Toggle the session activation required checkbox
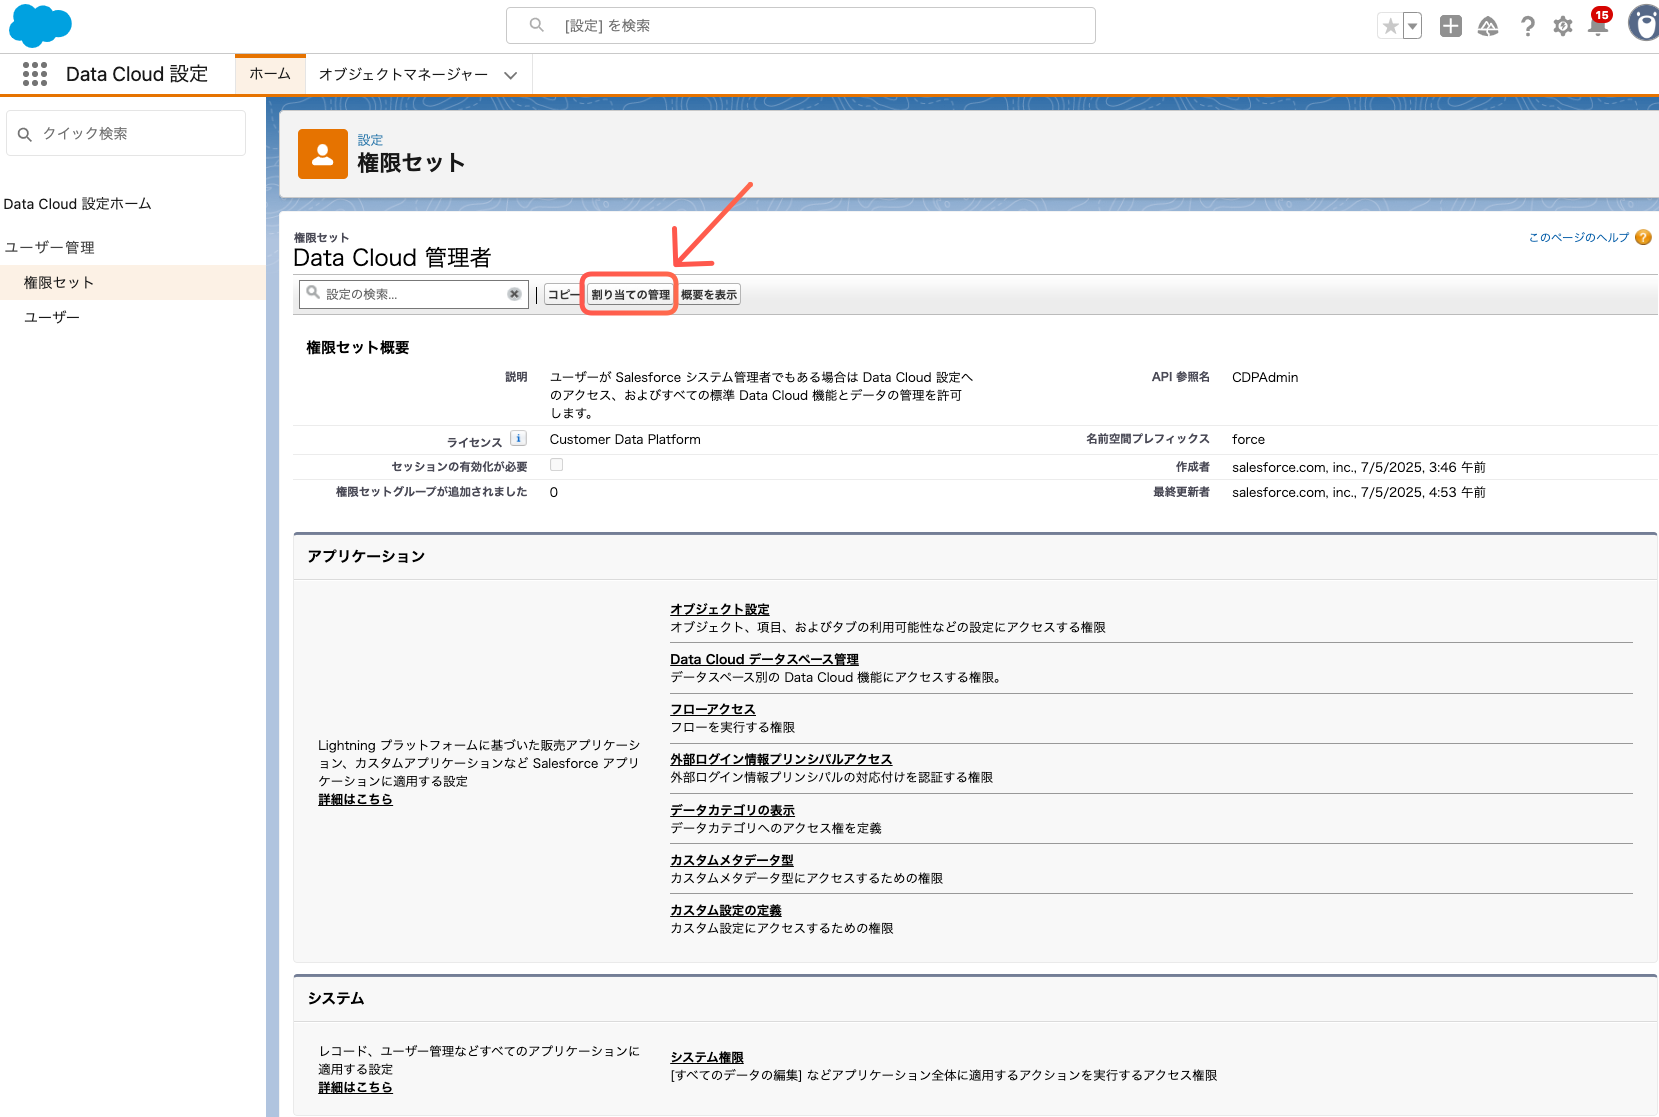 557,465
